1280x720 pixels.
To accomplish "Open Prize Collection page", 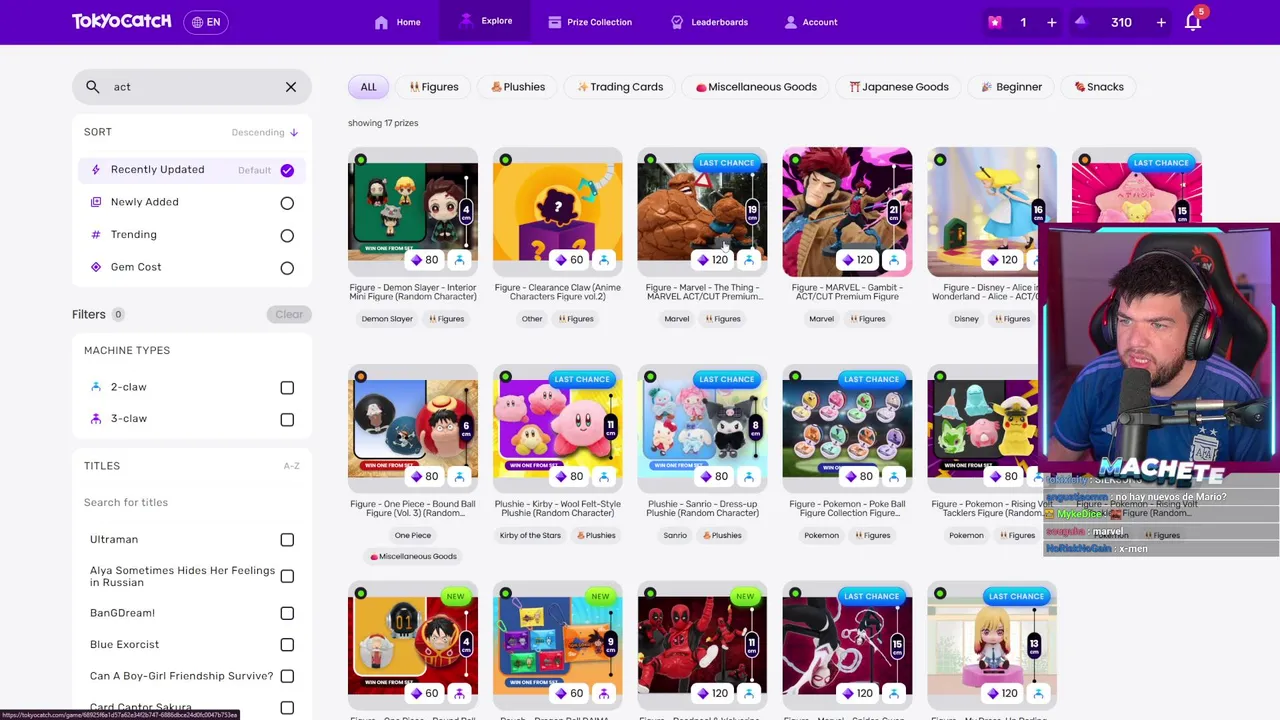I will pyautogui.click(x=590, y=22).
